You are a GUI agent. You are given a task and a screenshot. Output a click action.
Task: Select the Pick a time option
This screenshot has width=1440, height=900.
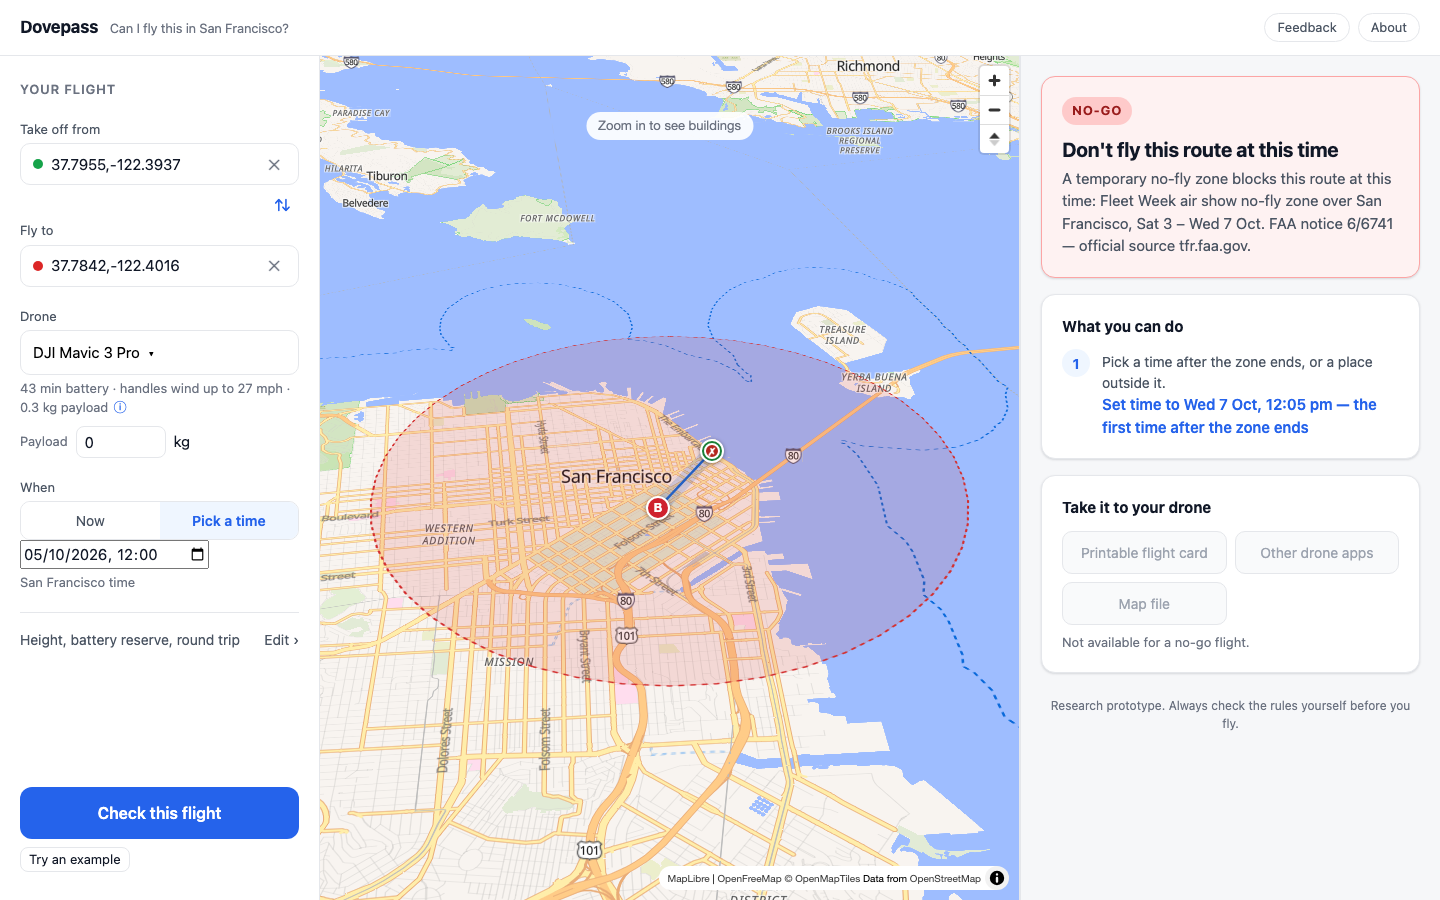coord(229,521)
